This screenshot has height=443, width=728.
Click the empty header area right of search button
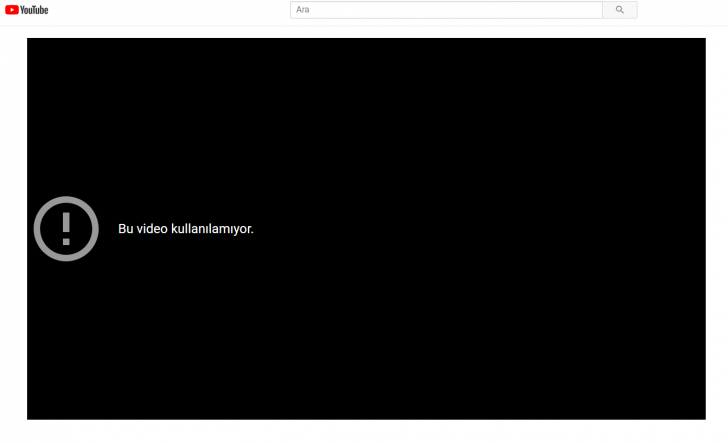(x=680, y=10)
